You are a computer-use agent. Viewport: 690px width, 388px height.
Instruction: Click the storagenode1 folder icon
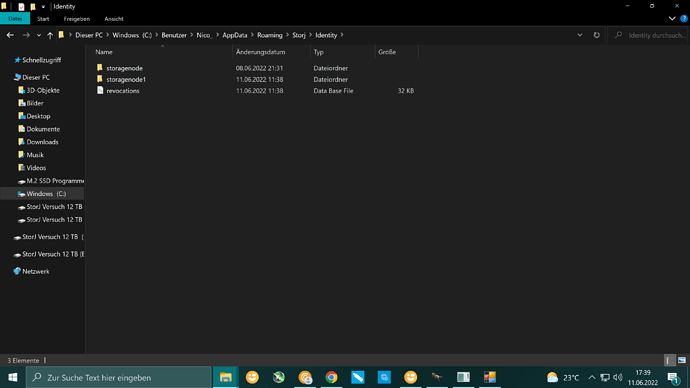tap(100, 79)
